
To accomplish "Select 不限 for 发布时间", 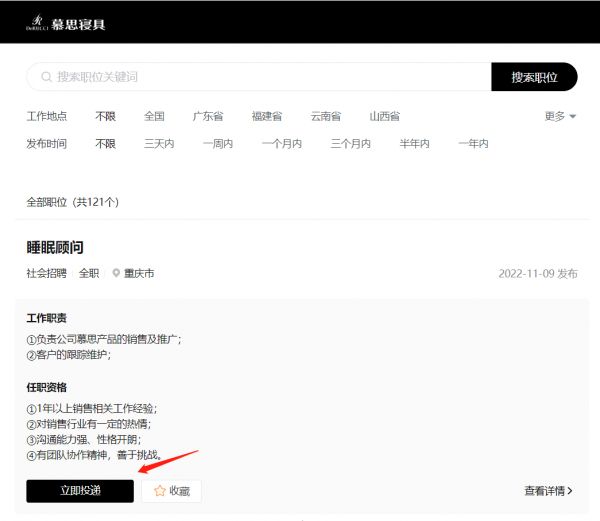I will coord(106,144).
